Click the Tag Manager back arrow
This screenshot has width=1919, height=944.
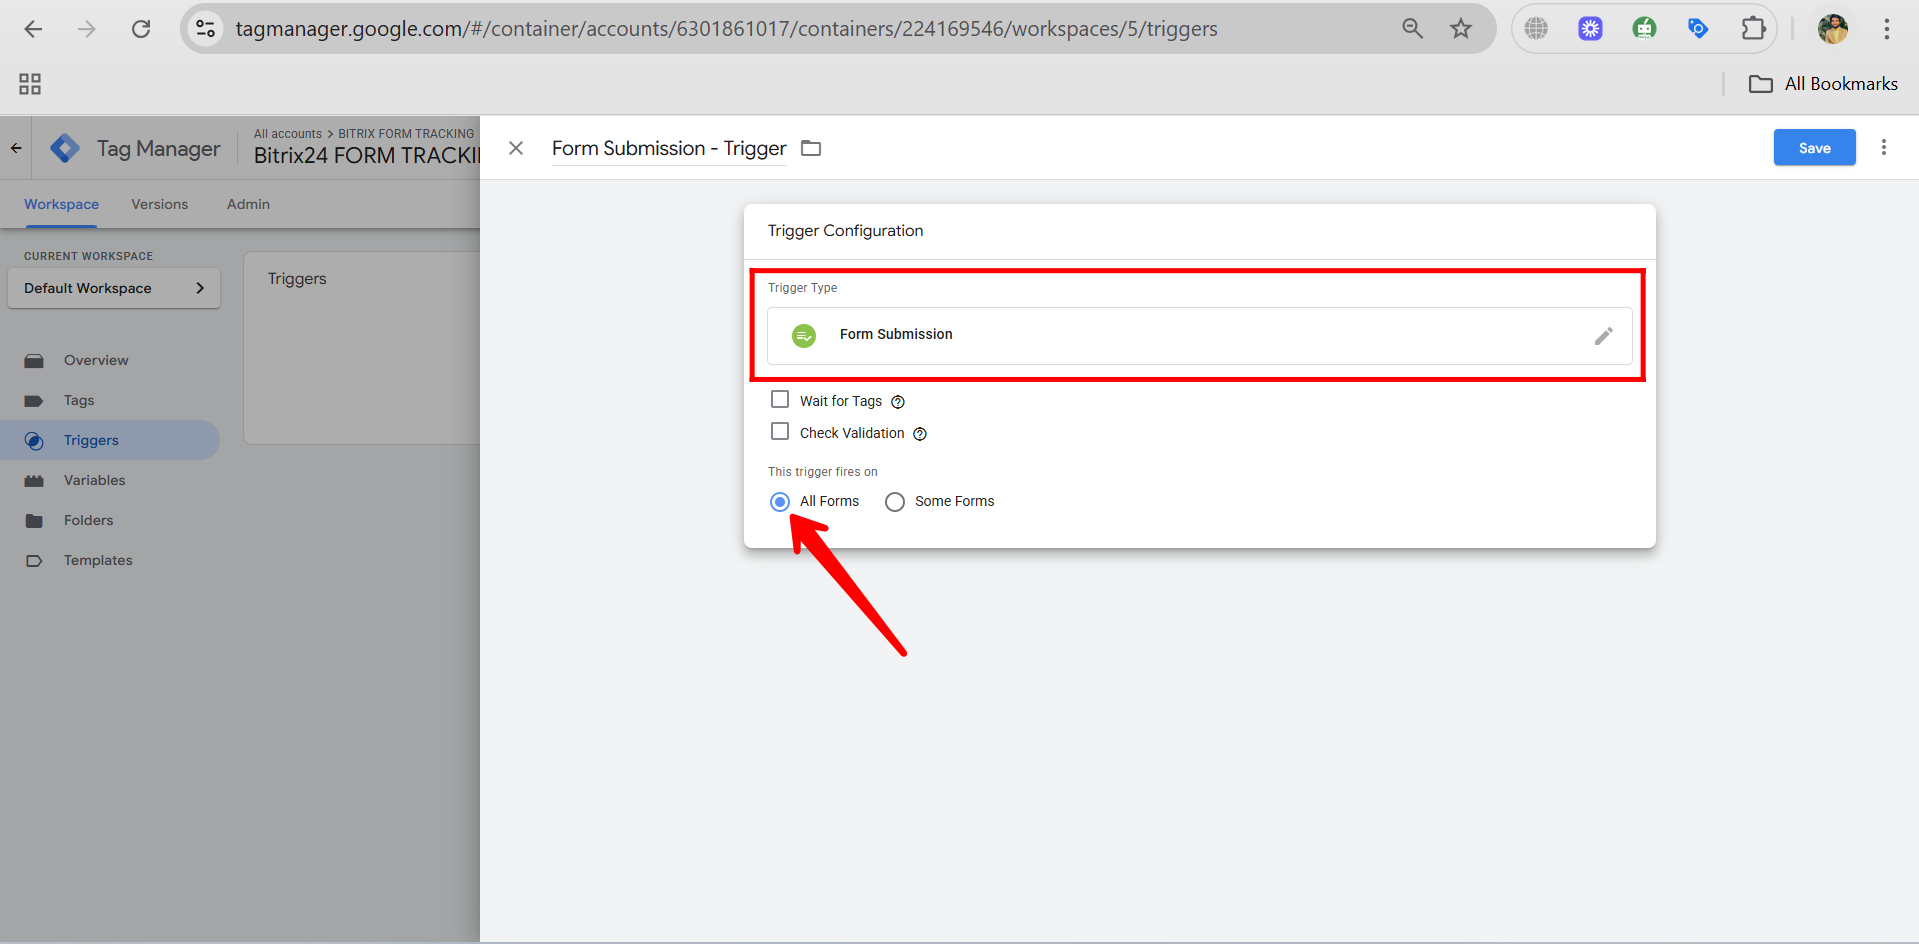tap(16, 148)
